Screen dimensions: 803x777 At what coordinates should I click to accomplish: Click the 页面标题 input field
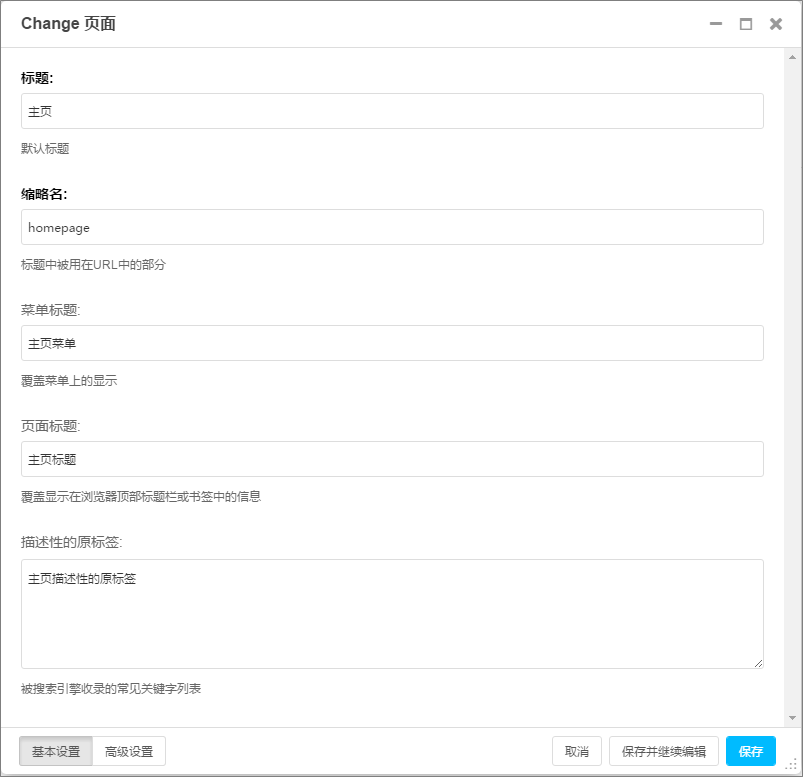pyautogui.click(x=392, y=459)
